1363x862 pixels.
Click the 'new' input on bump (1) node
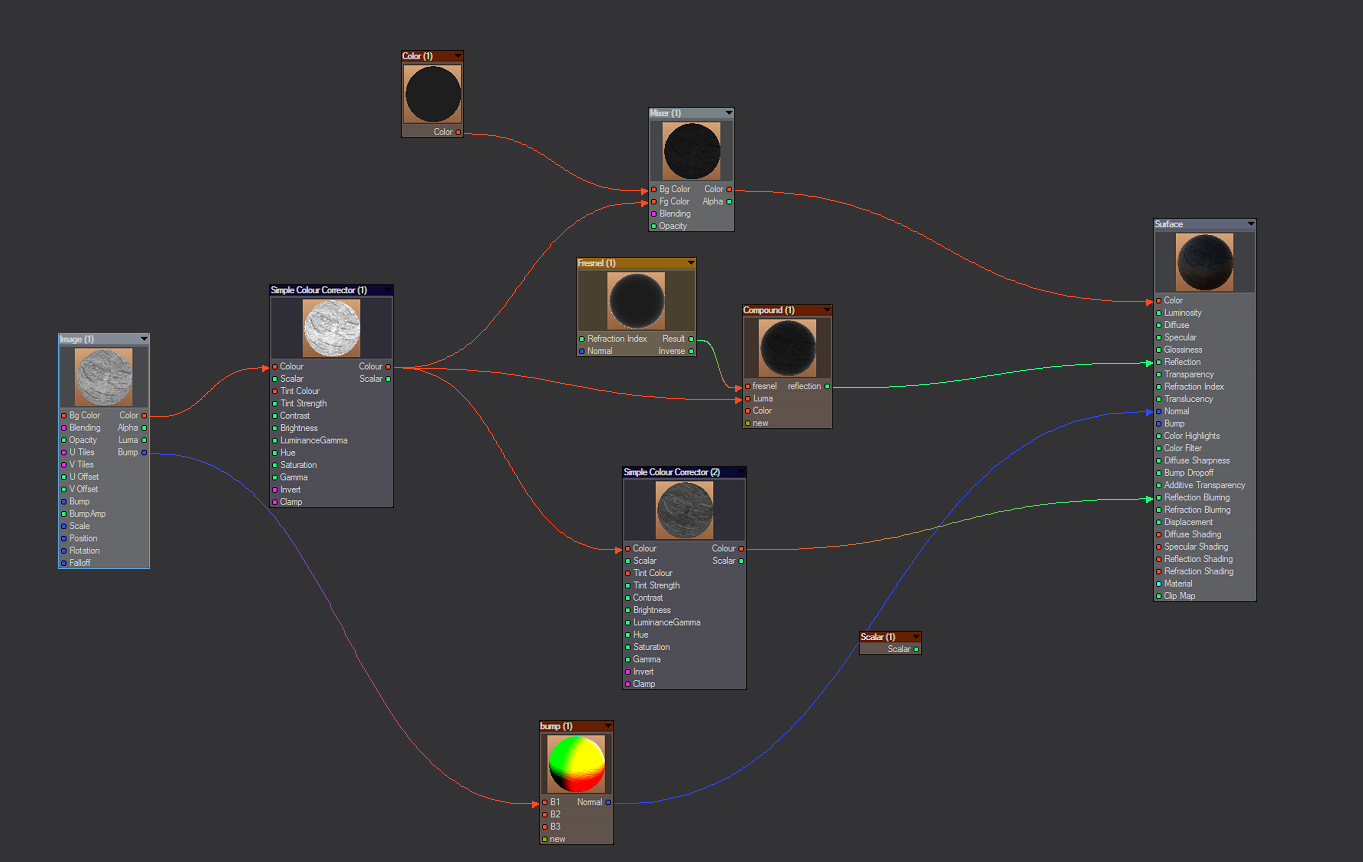tap(545, 839)
